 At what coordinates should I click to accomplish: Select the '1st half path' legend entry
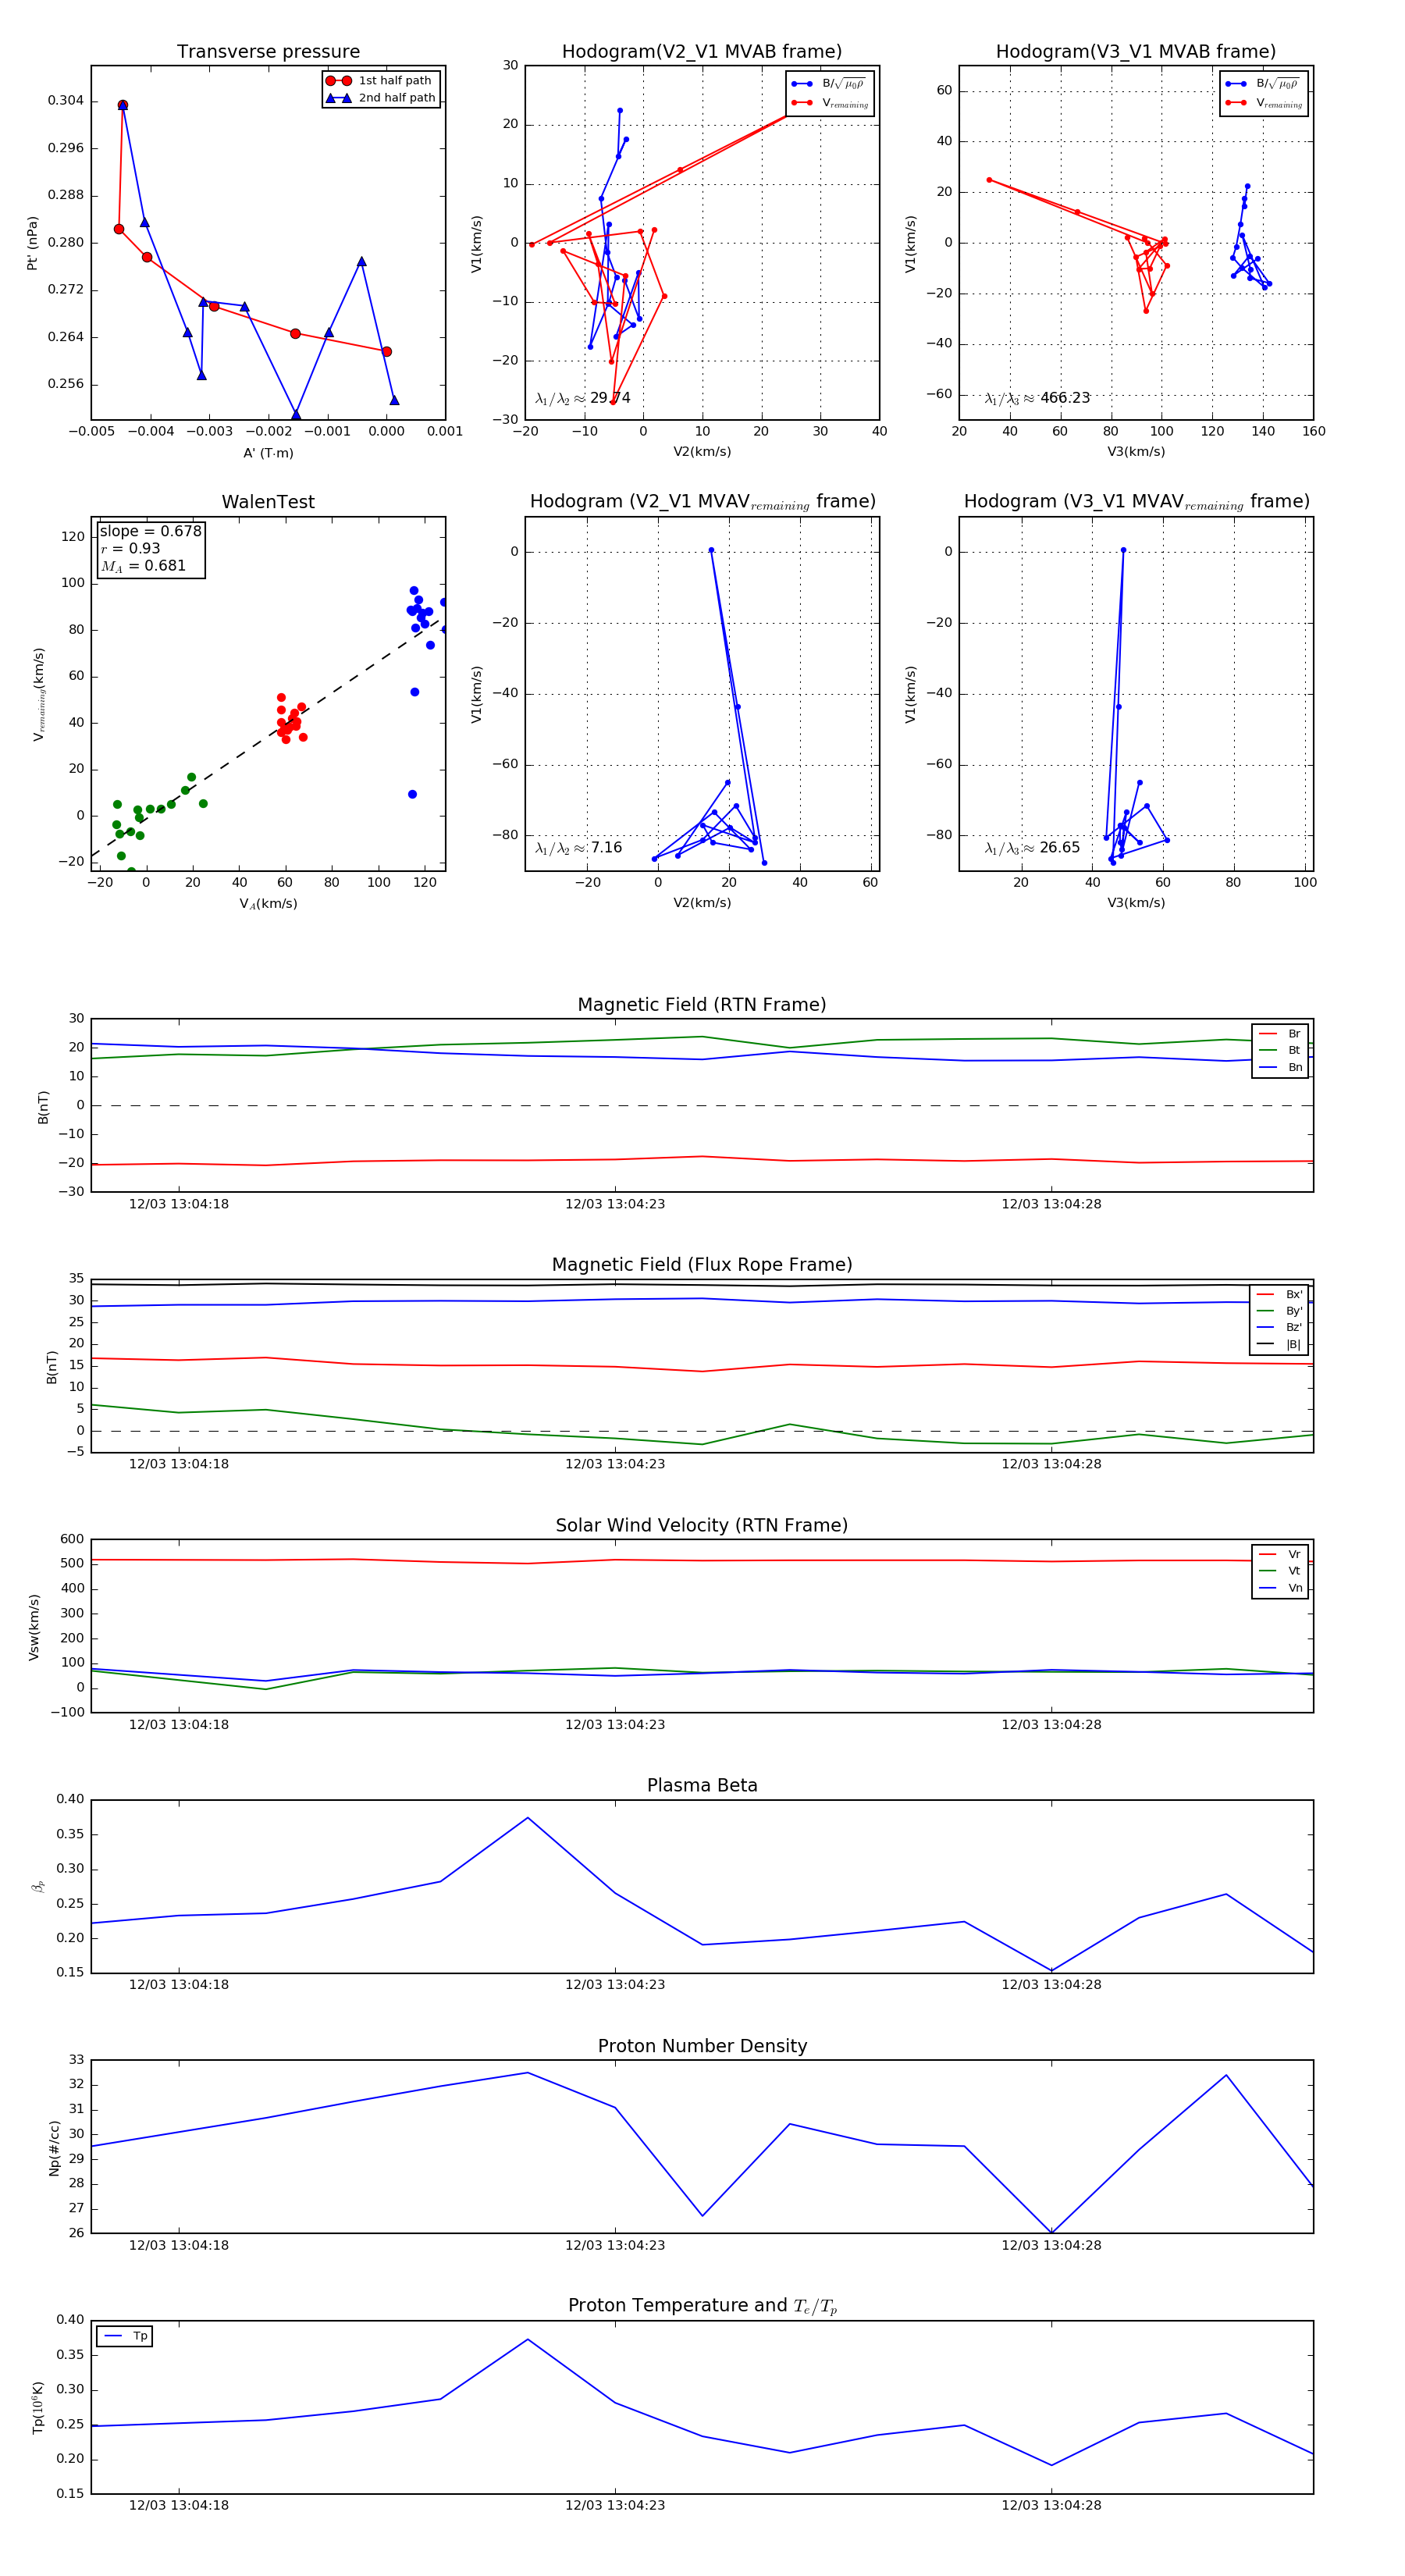coord(380,81)
